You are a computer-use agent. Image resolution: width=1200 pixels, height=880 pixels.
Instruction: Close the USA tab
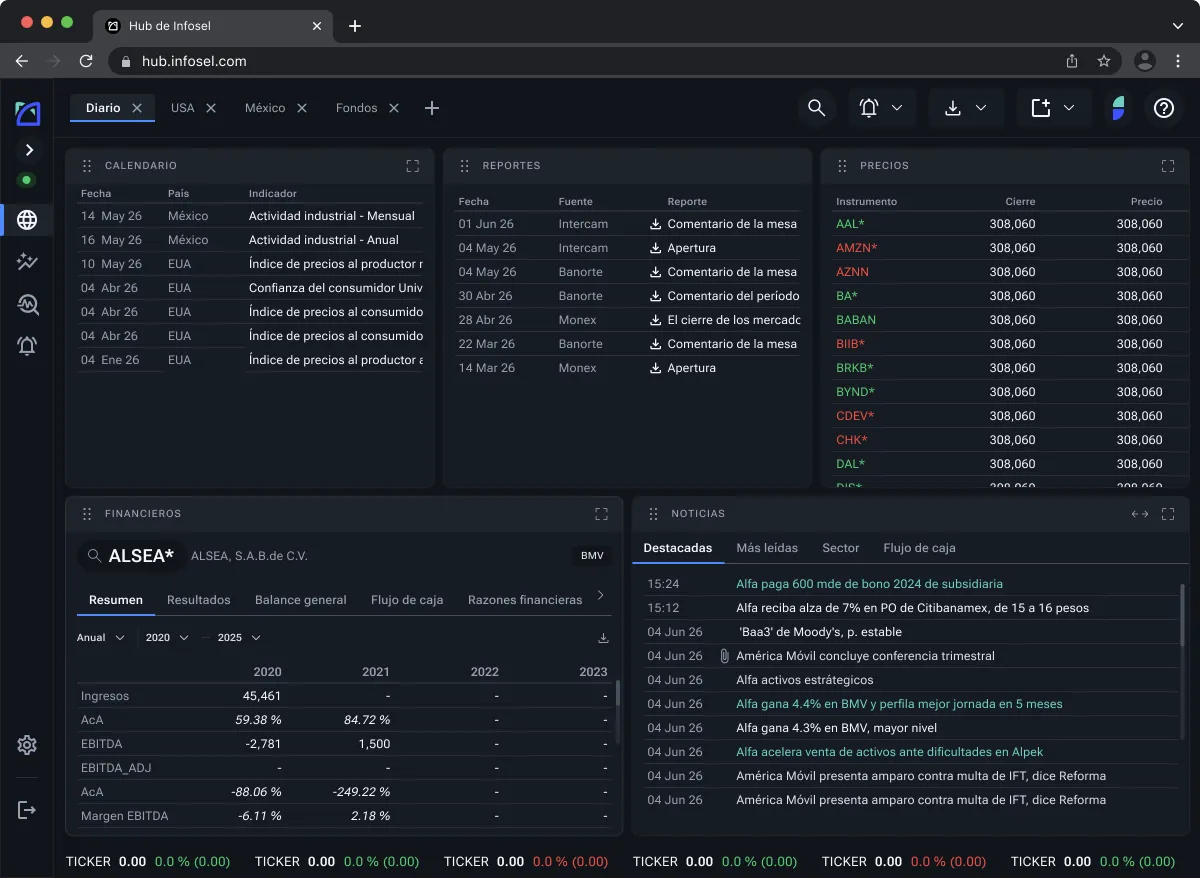(x=211, y=108)
